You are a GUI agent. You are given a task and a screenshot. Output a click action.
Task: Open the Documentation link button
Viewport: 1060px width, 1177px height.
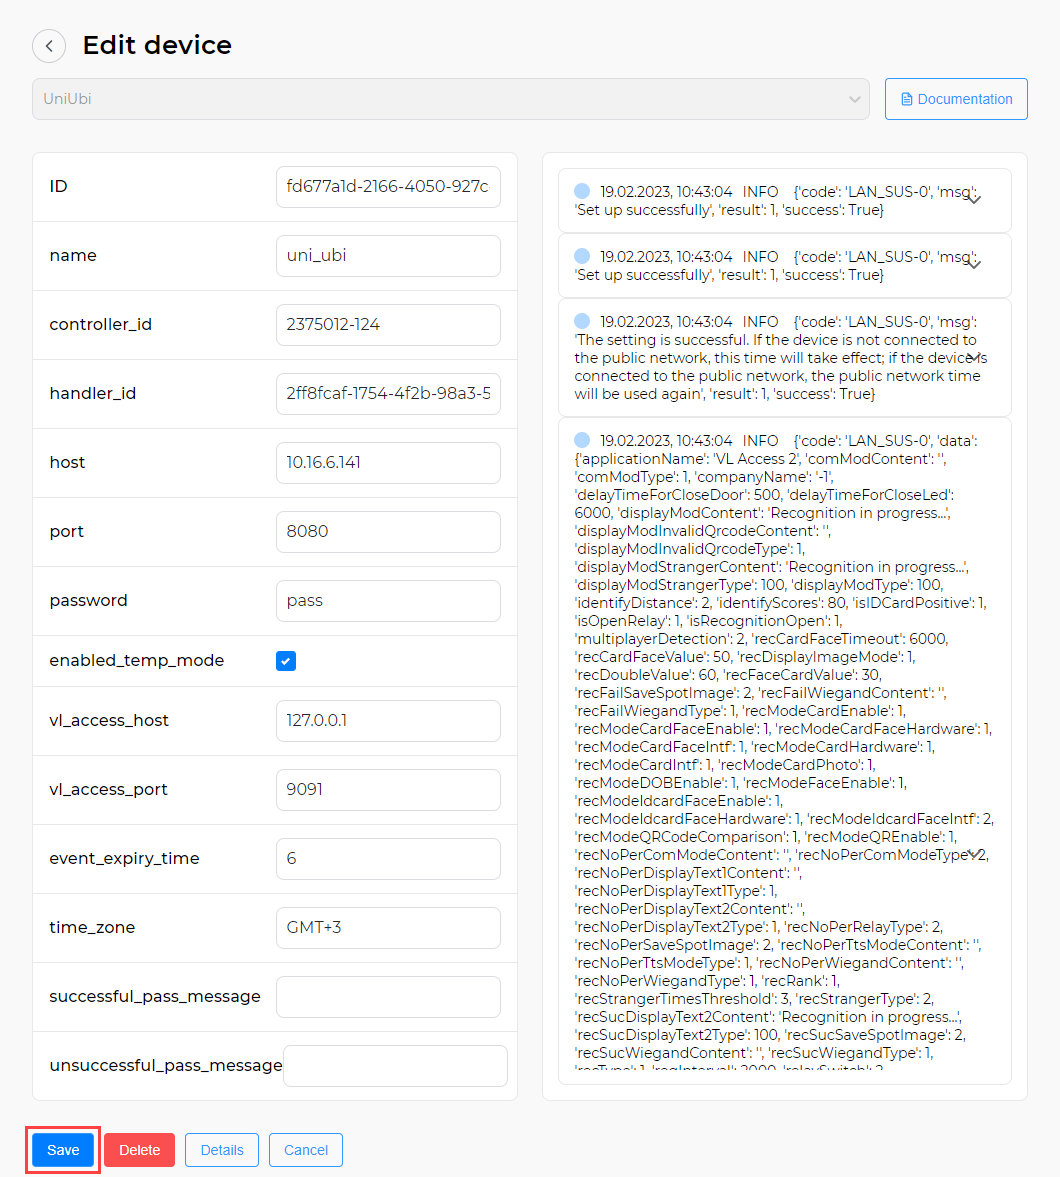(x=956, y=99)
